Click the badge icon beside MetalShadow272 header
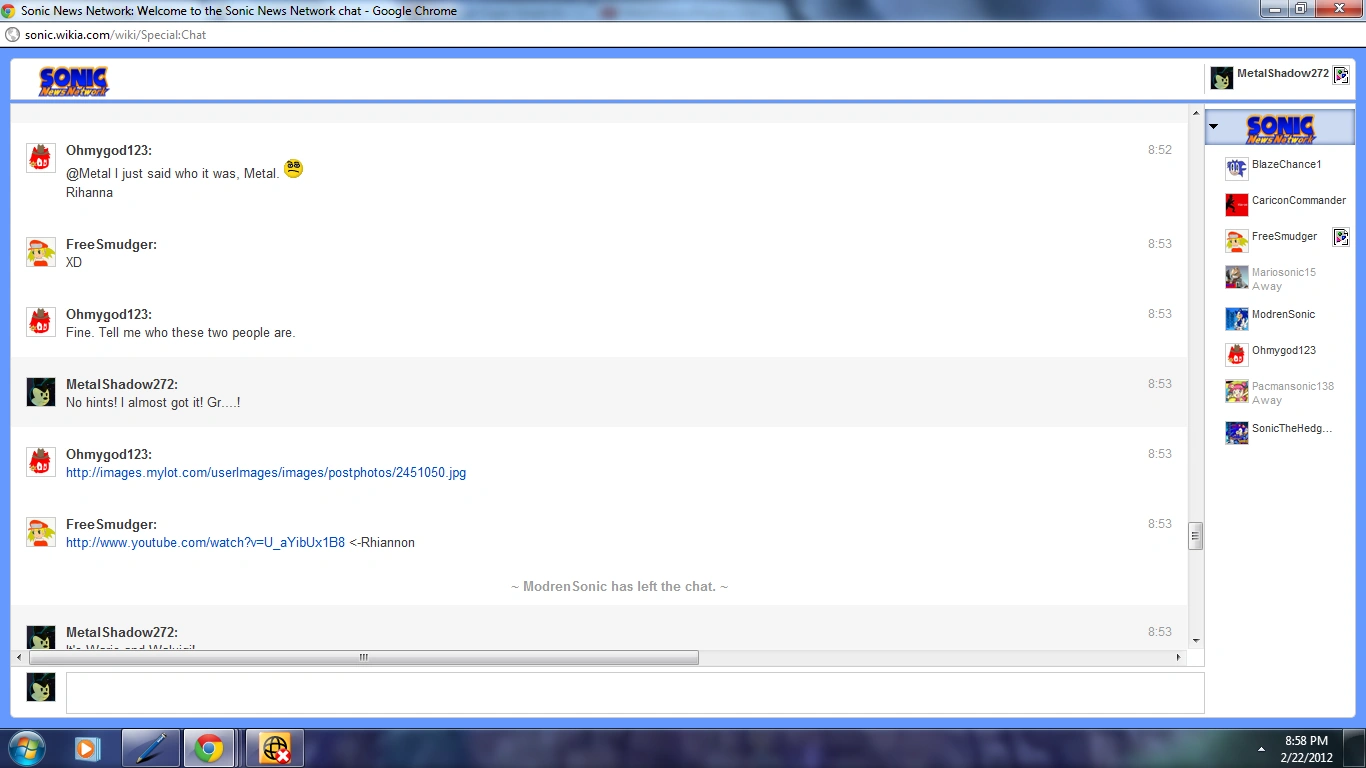The width and height of the screenshot is (1366, 768). [x=1341, y=75]
